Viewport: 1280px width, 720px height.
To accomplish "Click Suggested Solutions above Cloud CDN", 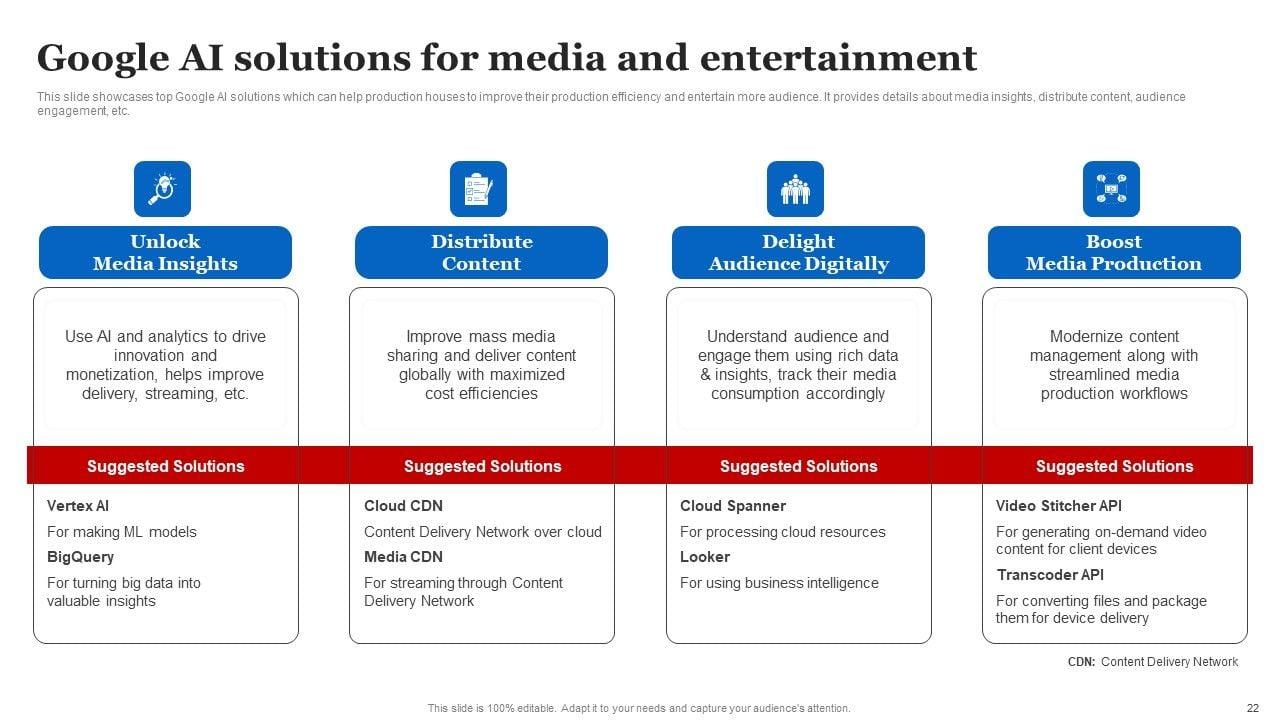I will pos(482,466).
